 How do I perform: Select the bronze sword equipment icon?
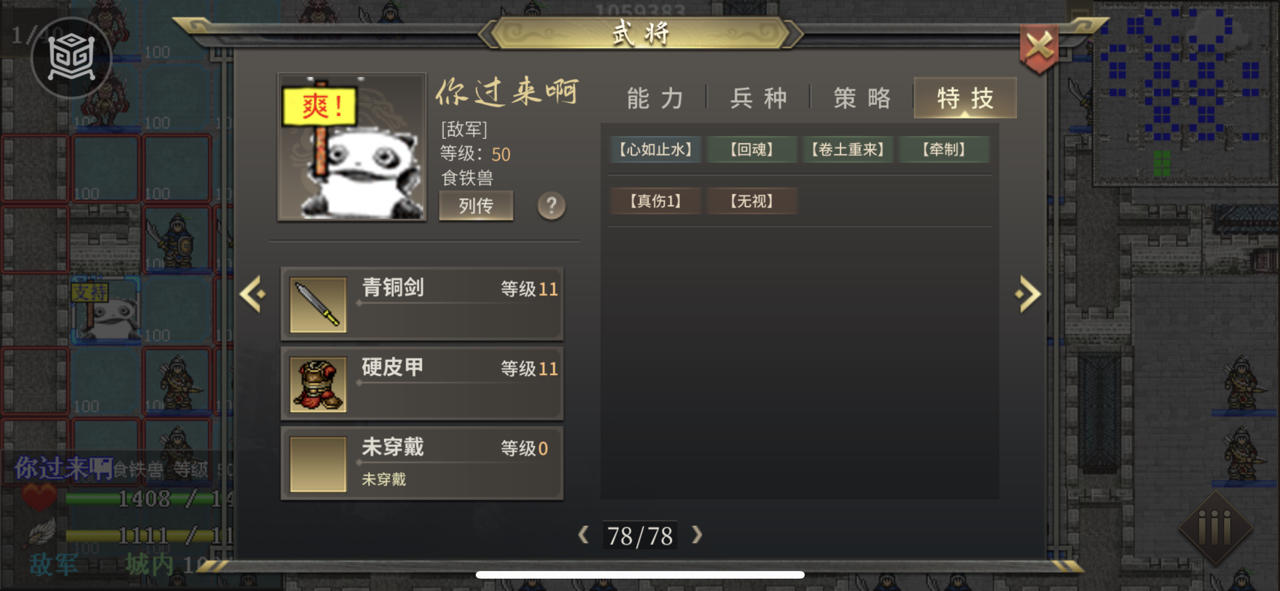click(x=318, y=305)
